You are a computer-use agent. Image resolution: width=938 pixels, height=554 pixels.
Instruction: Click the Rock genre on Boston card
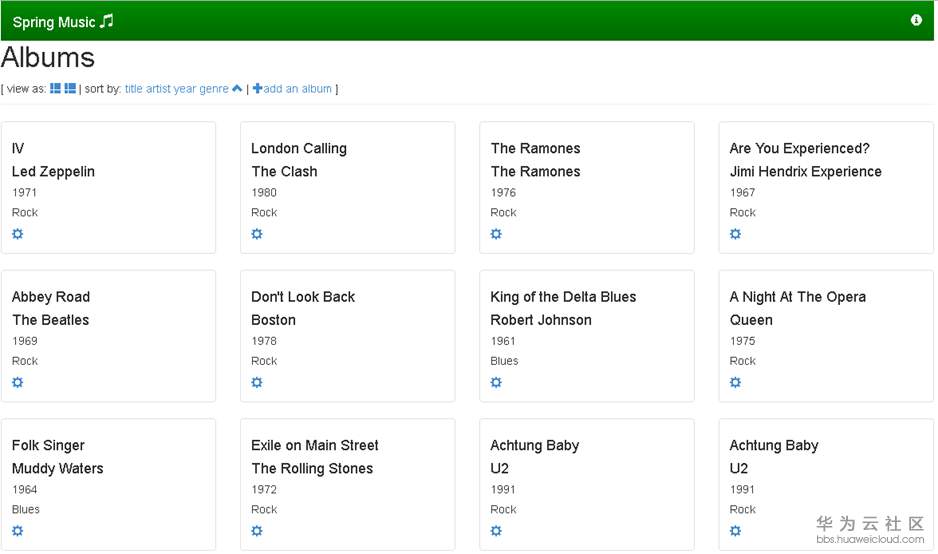pyautogui.click(x=264, y=361)
